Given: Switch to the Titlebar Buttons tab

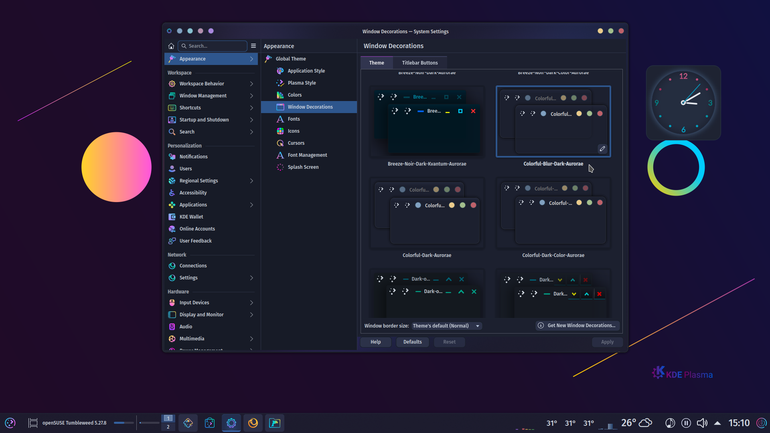Looking at the screenshot, I should tap(420, 62).
